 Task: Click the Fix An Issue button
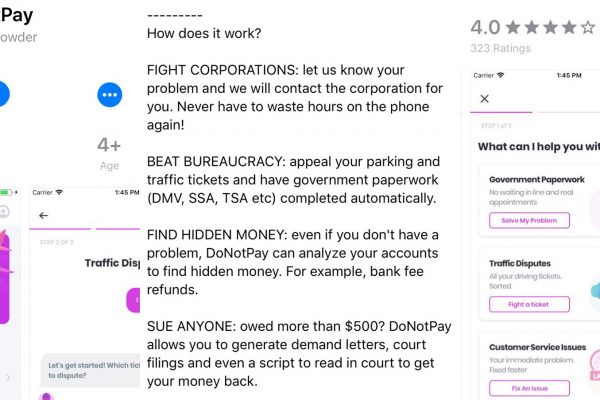[529, 388]
